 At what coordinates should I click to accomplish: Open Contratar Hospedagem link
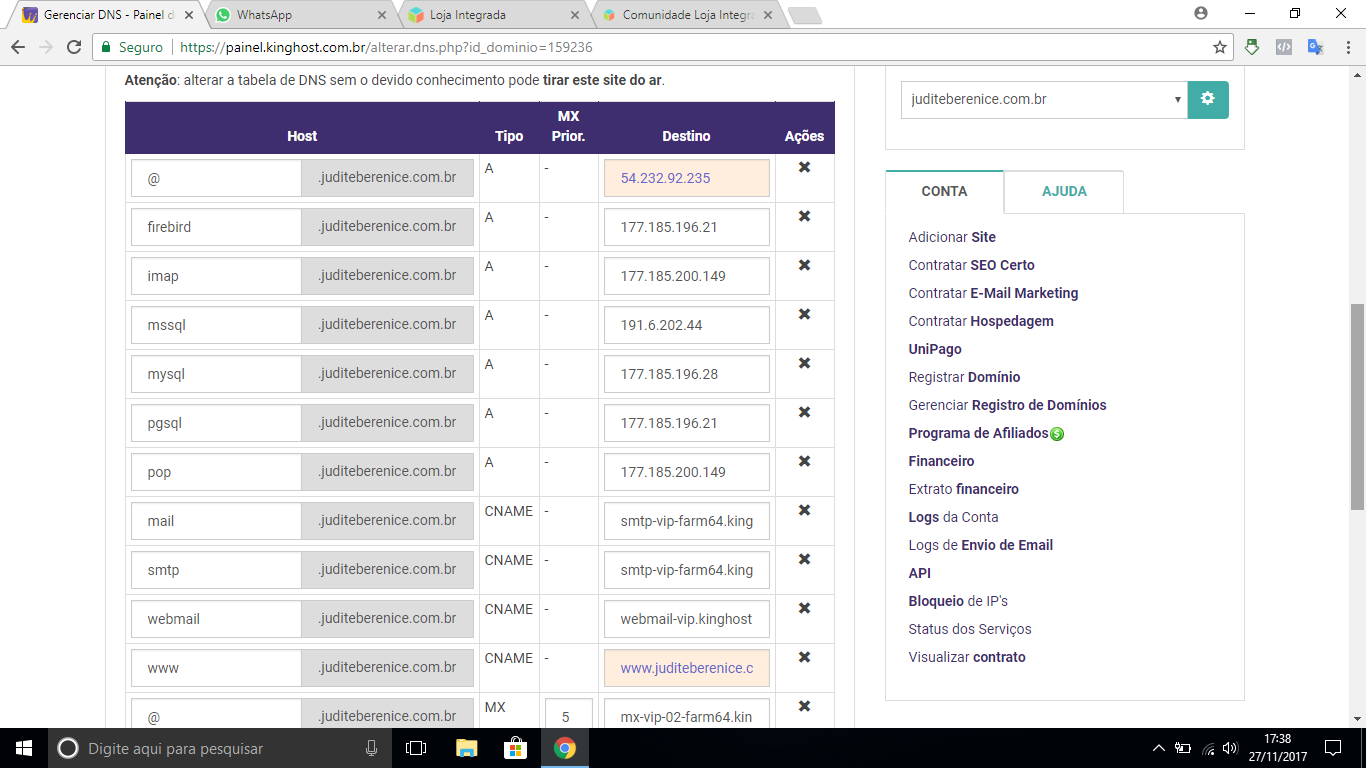coord(981,321)
